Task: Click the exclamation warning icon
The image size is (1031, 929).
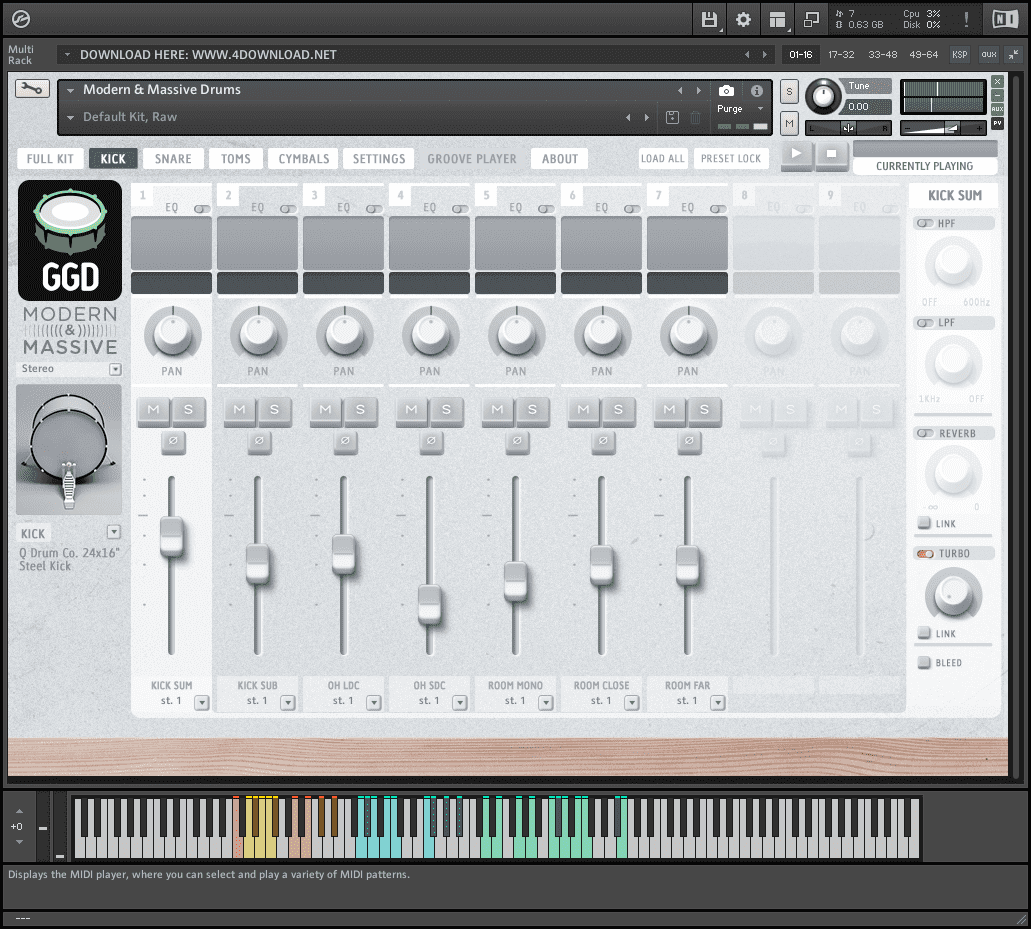Action: (966, 20)
